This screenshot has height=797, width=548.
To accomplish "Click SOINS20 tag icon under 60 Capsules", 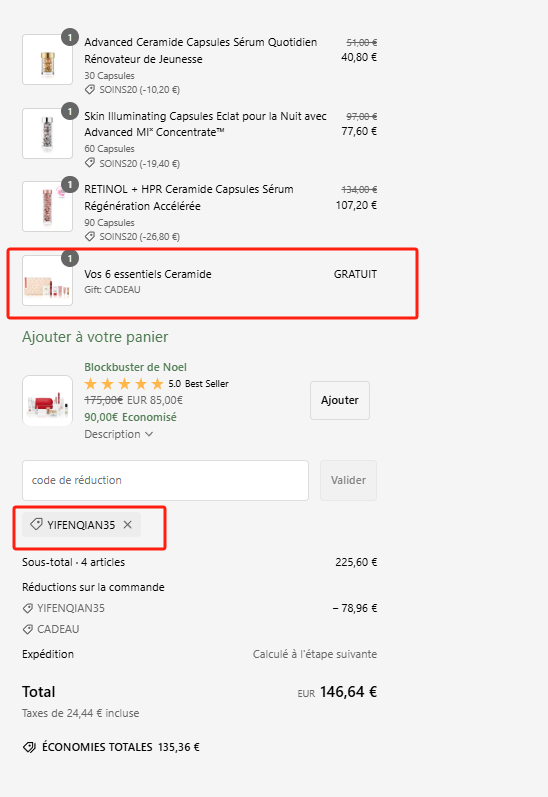I will click(89, 163).
